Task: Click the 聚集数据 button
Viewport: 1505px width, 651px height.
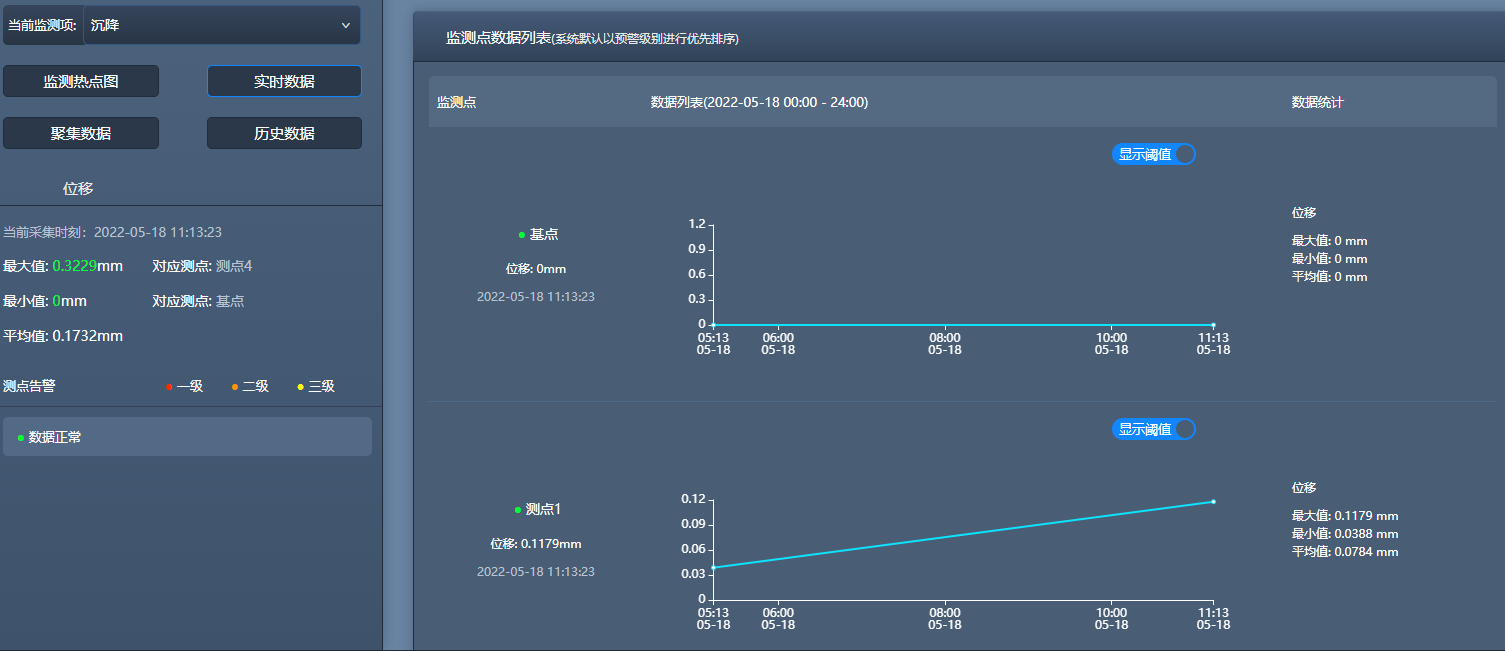Action: [81, 132]
